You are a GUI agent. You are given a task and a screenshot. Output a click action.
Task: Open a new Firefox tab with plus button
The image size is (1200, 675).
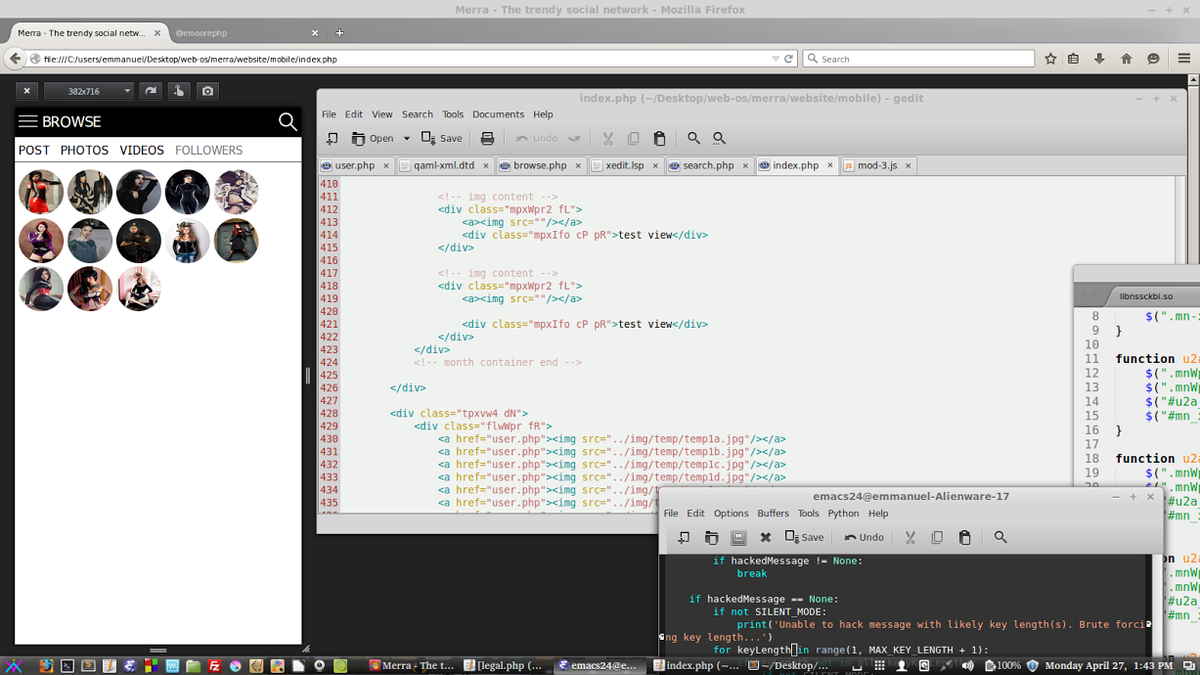coord(339,33)
